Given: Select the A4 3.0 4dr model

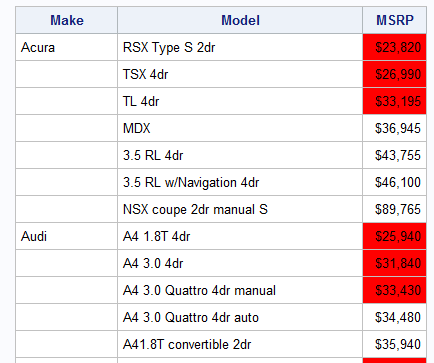Looking at the screenshot, I should tap(240, 263).
